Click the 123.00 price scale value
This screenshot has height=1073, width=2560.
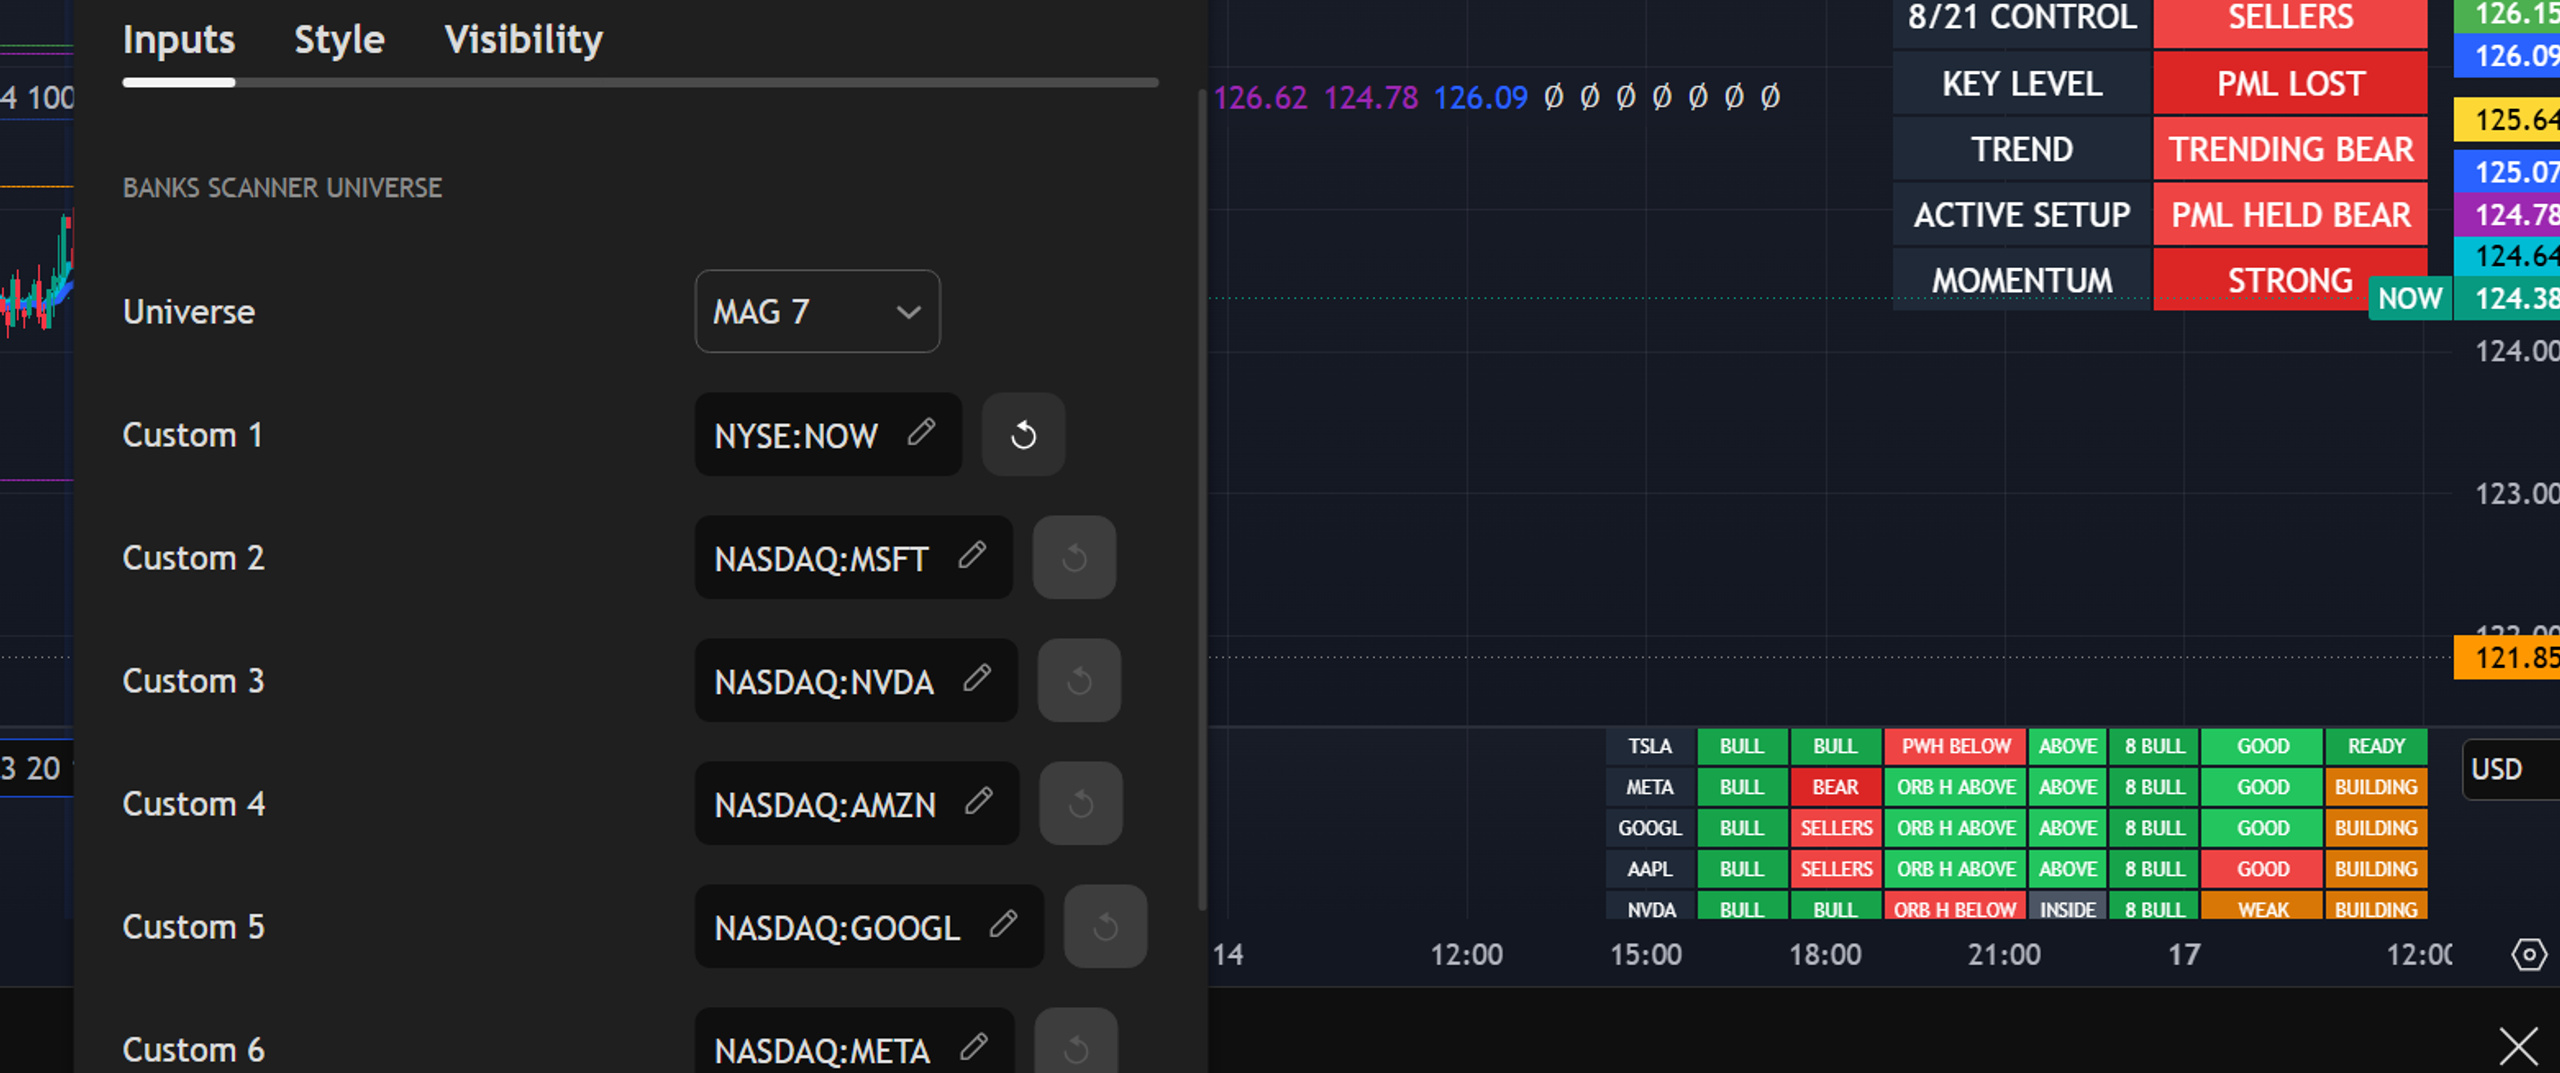pos(2516,494)
